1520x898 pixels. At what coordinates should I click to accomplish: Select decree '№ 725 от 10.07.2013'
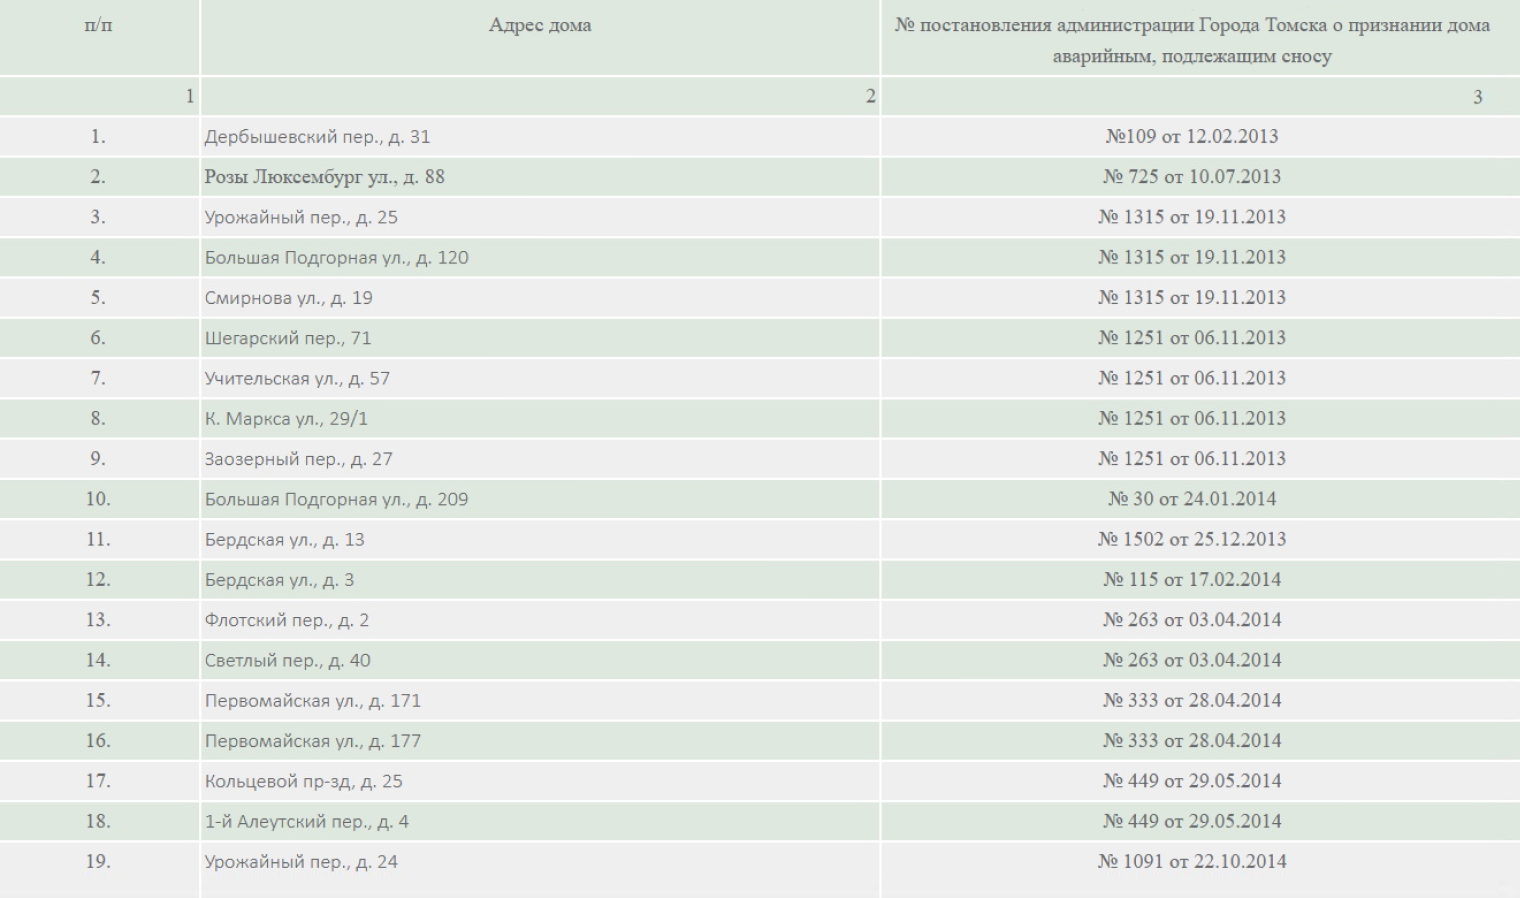(1191, 177)
